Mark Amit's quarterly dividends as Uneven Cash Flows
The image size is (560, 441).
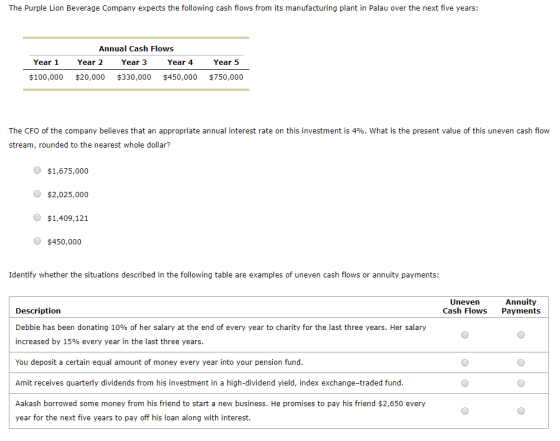click(x=465, y=383)
